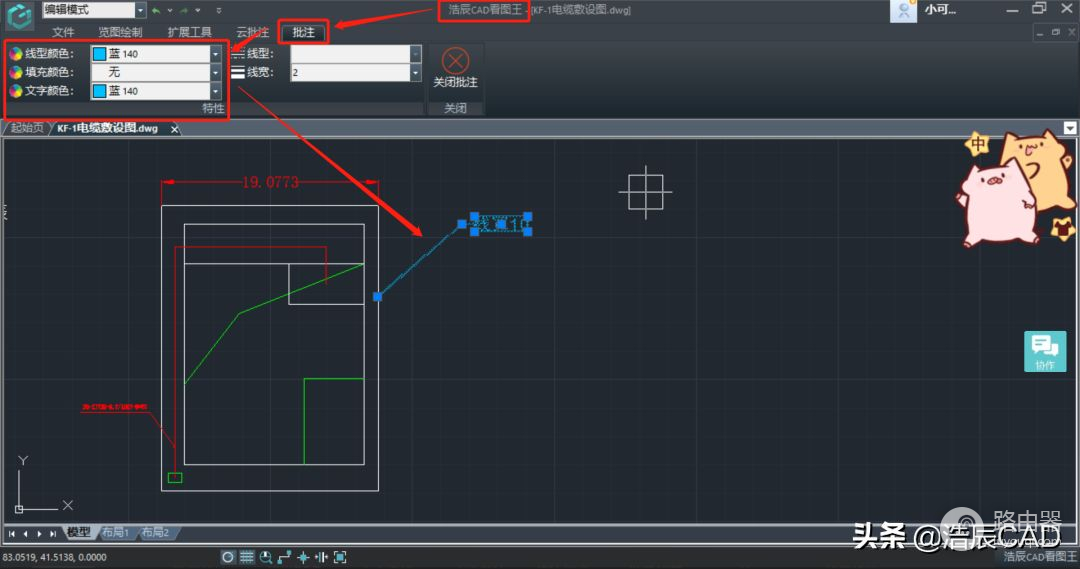
Task: Click the blue swatch in 文字颜色 field
Action: 100,91
